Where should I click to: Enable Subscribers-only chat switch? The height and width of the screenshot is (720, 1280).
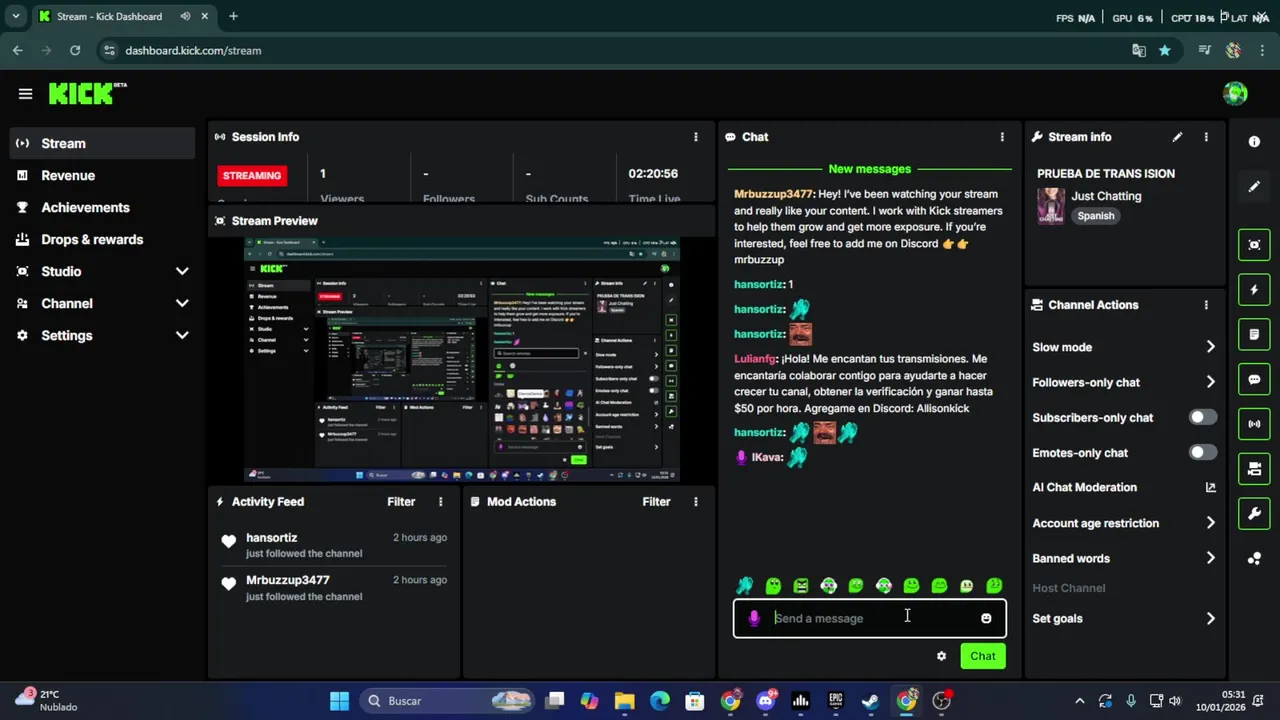[1203, 417]
